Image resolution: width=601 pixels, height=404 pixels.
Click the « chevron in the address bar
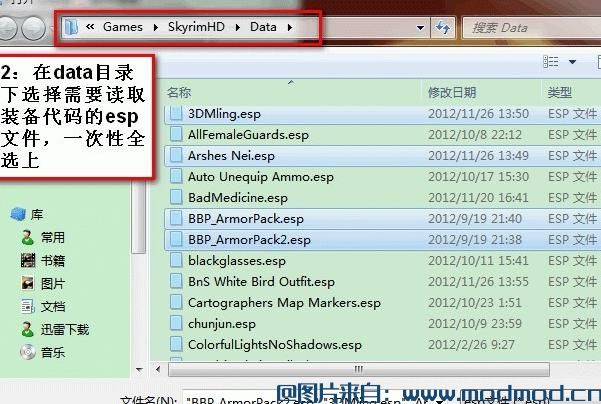(x=90, y=27)
